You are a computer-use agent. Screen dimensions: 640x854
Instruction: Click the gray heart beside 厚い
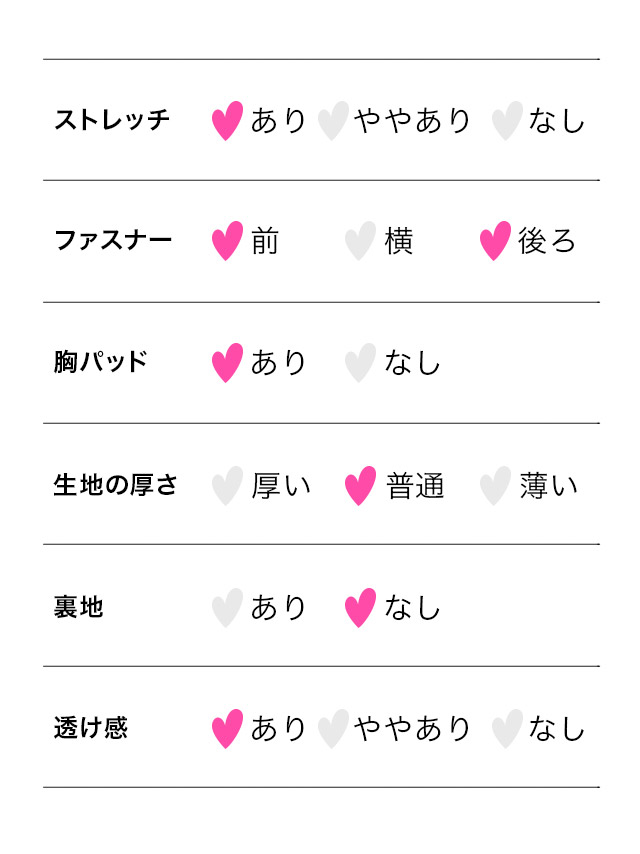pos(227,486)
